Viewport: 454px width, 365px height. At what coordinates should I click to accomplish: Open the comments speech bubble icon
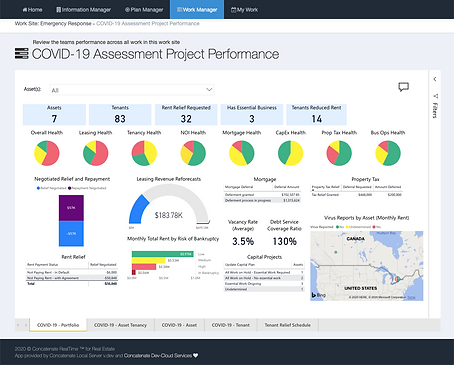(403, 87)
